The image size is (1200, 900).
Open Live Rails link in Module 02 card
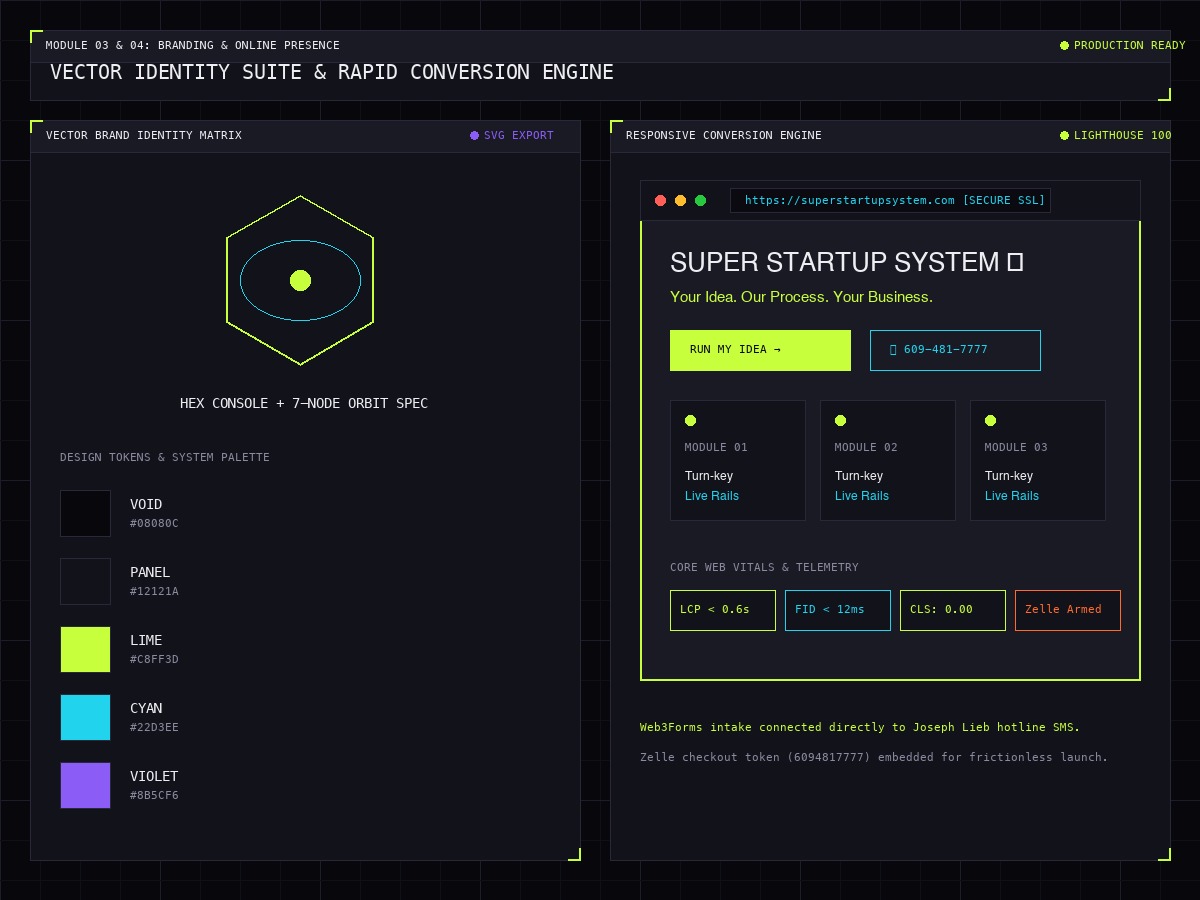click(862, 496)
